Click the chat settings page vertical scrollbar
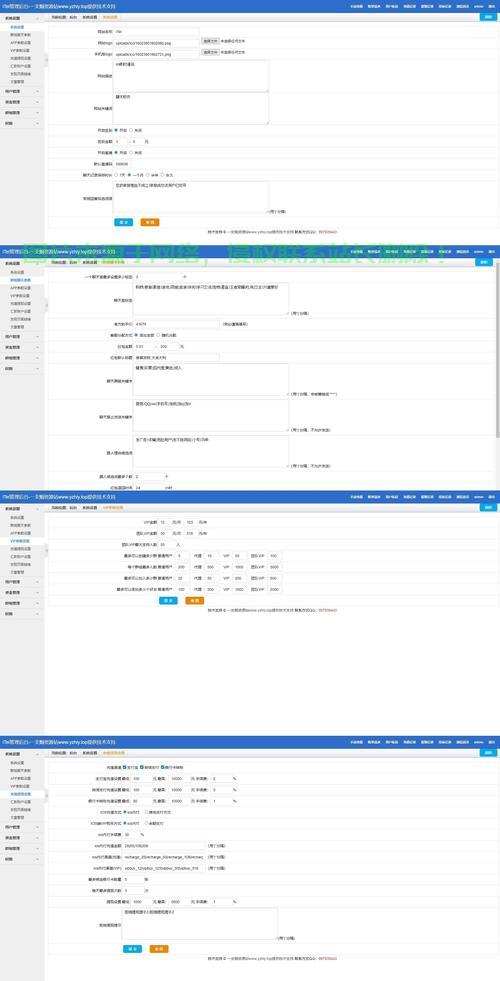 497,350
